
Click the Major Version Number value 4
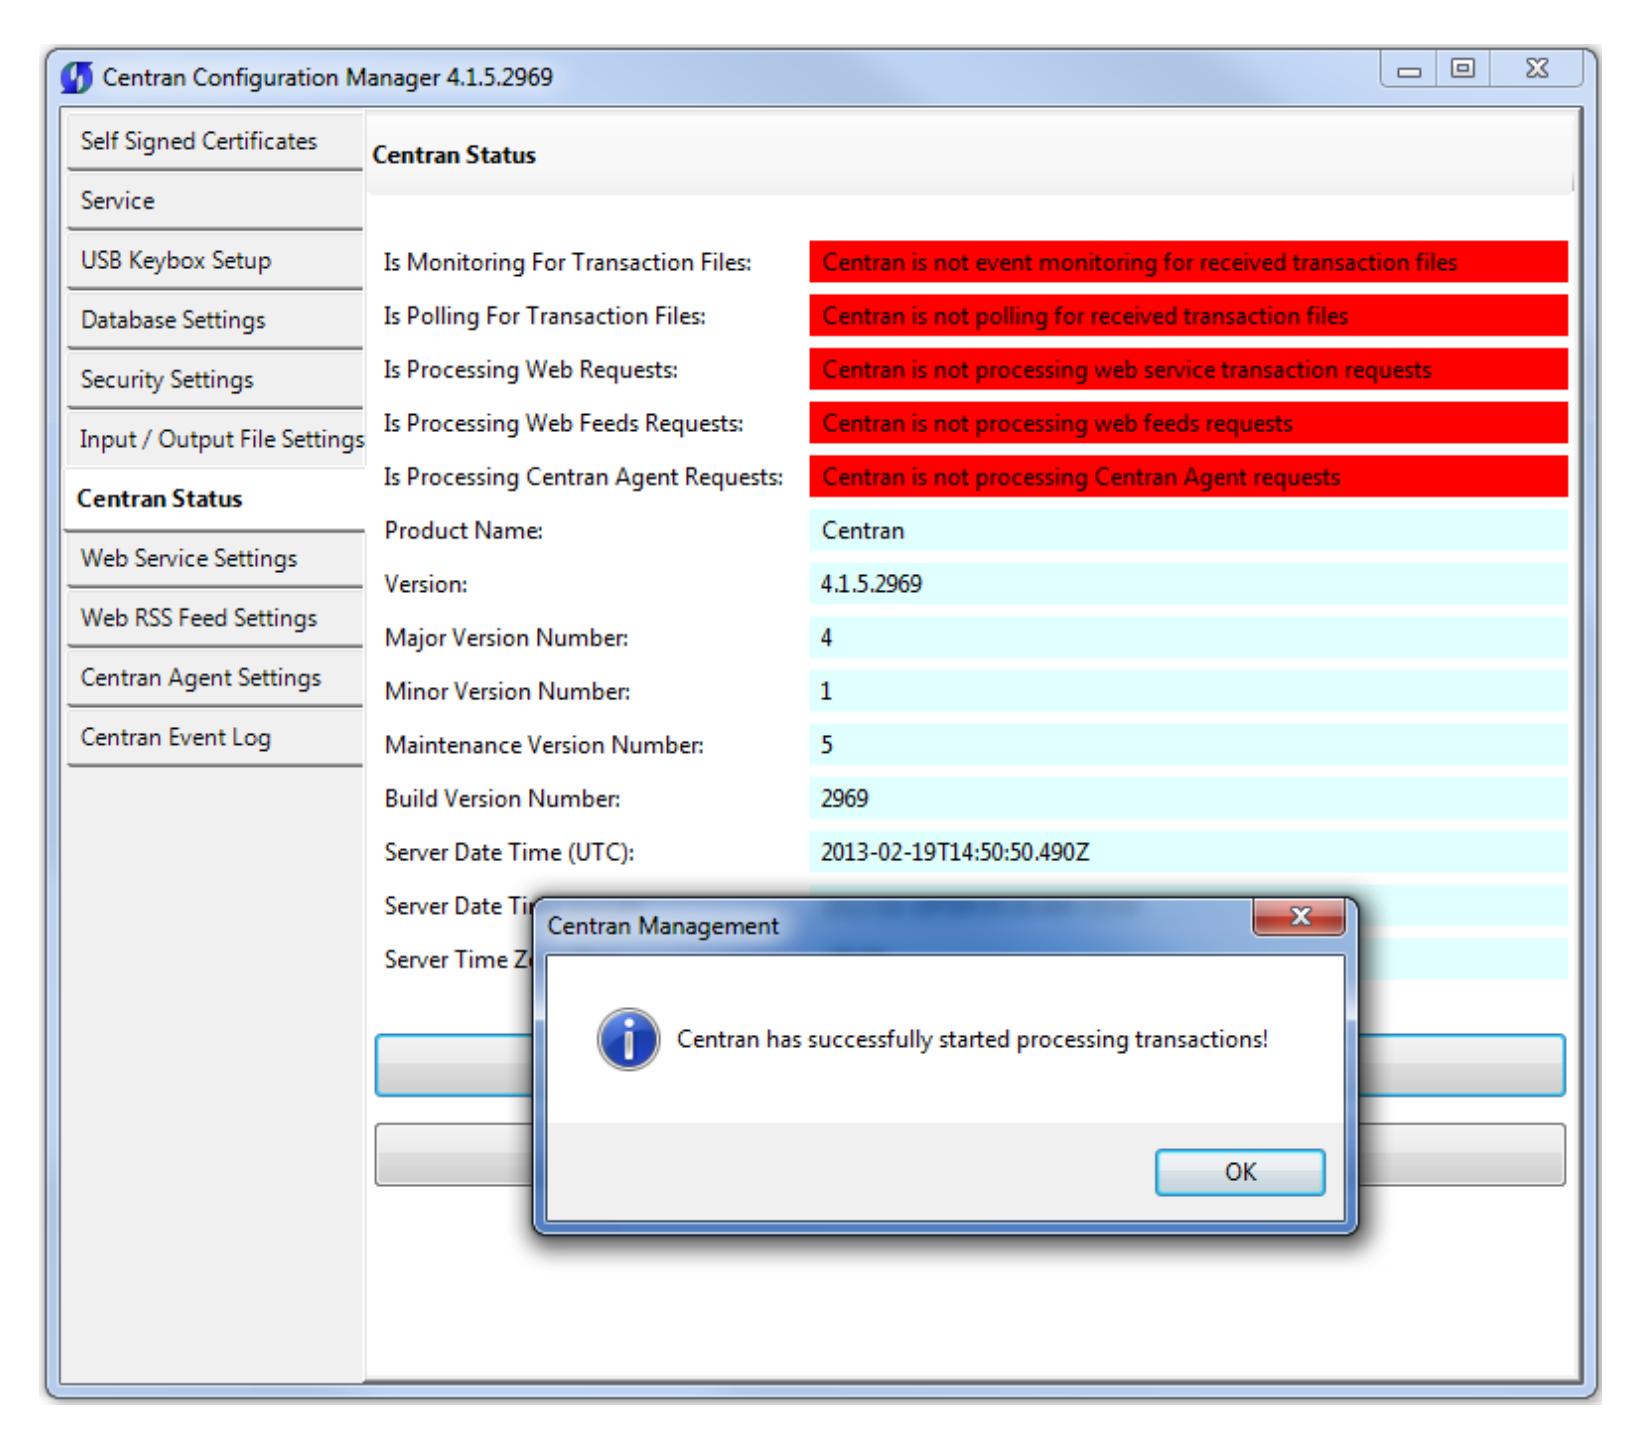click(1188, 638)
